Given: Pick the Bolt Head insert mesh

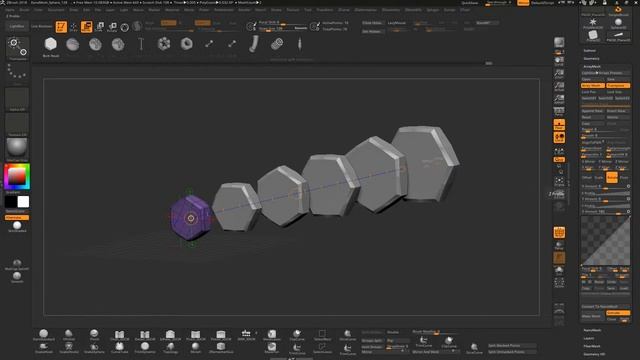Looking at the screenshot, I should click(51, 44).
